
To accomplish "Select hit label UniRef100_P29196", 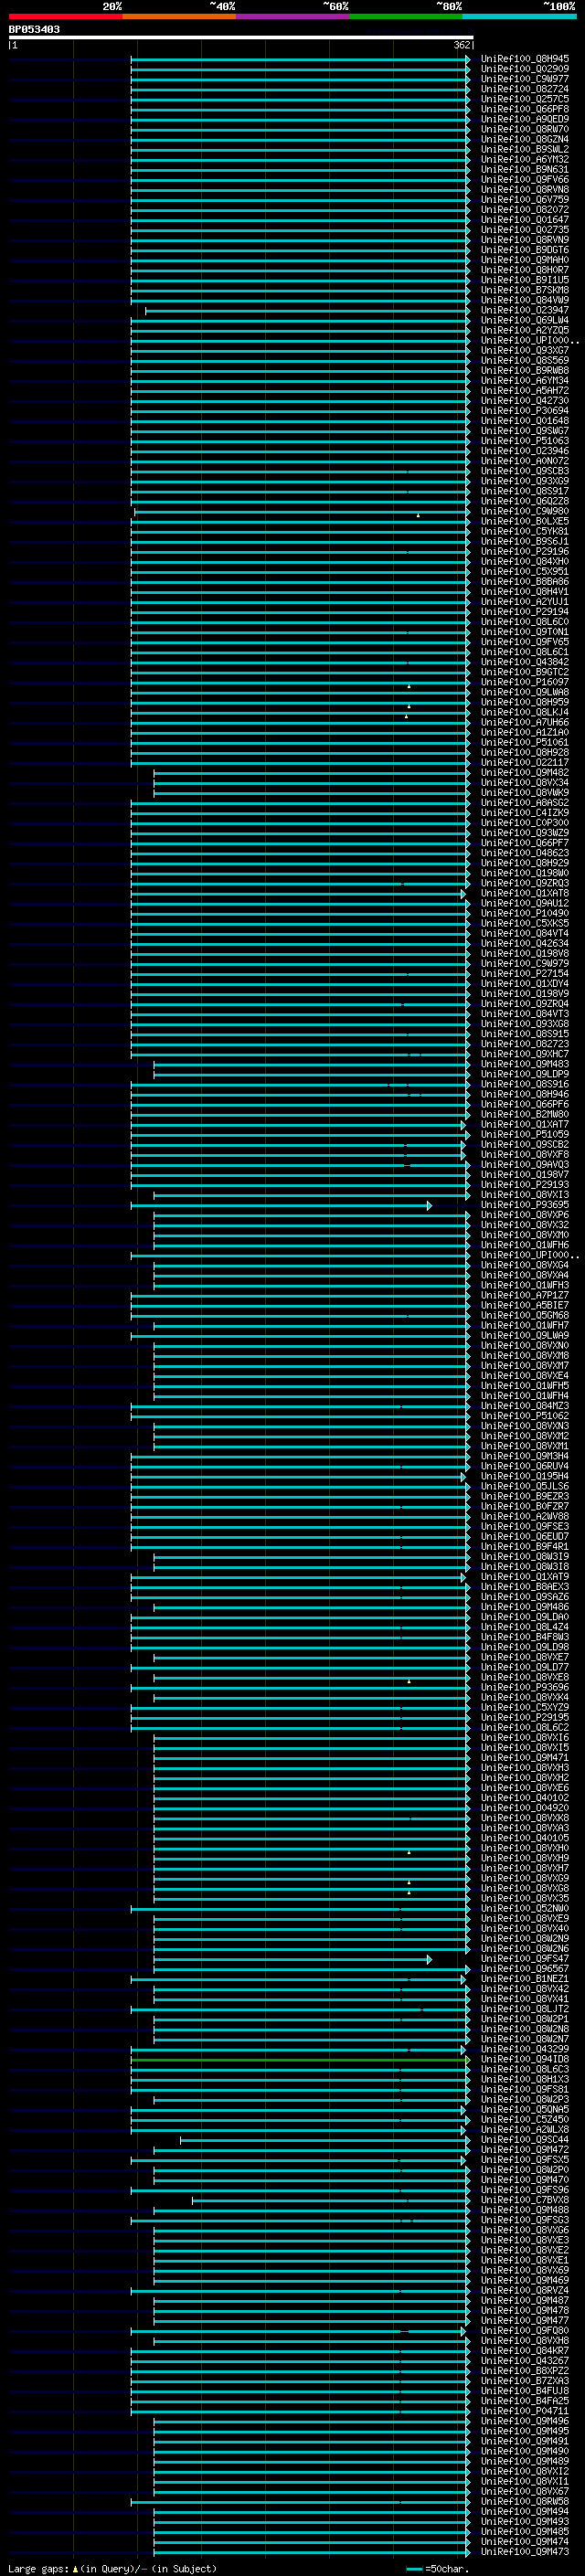I will [525, 551].
